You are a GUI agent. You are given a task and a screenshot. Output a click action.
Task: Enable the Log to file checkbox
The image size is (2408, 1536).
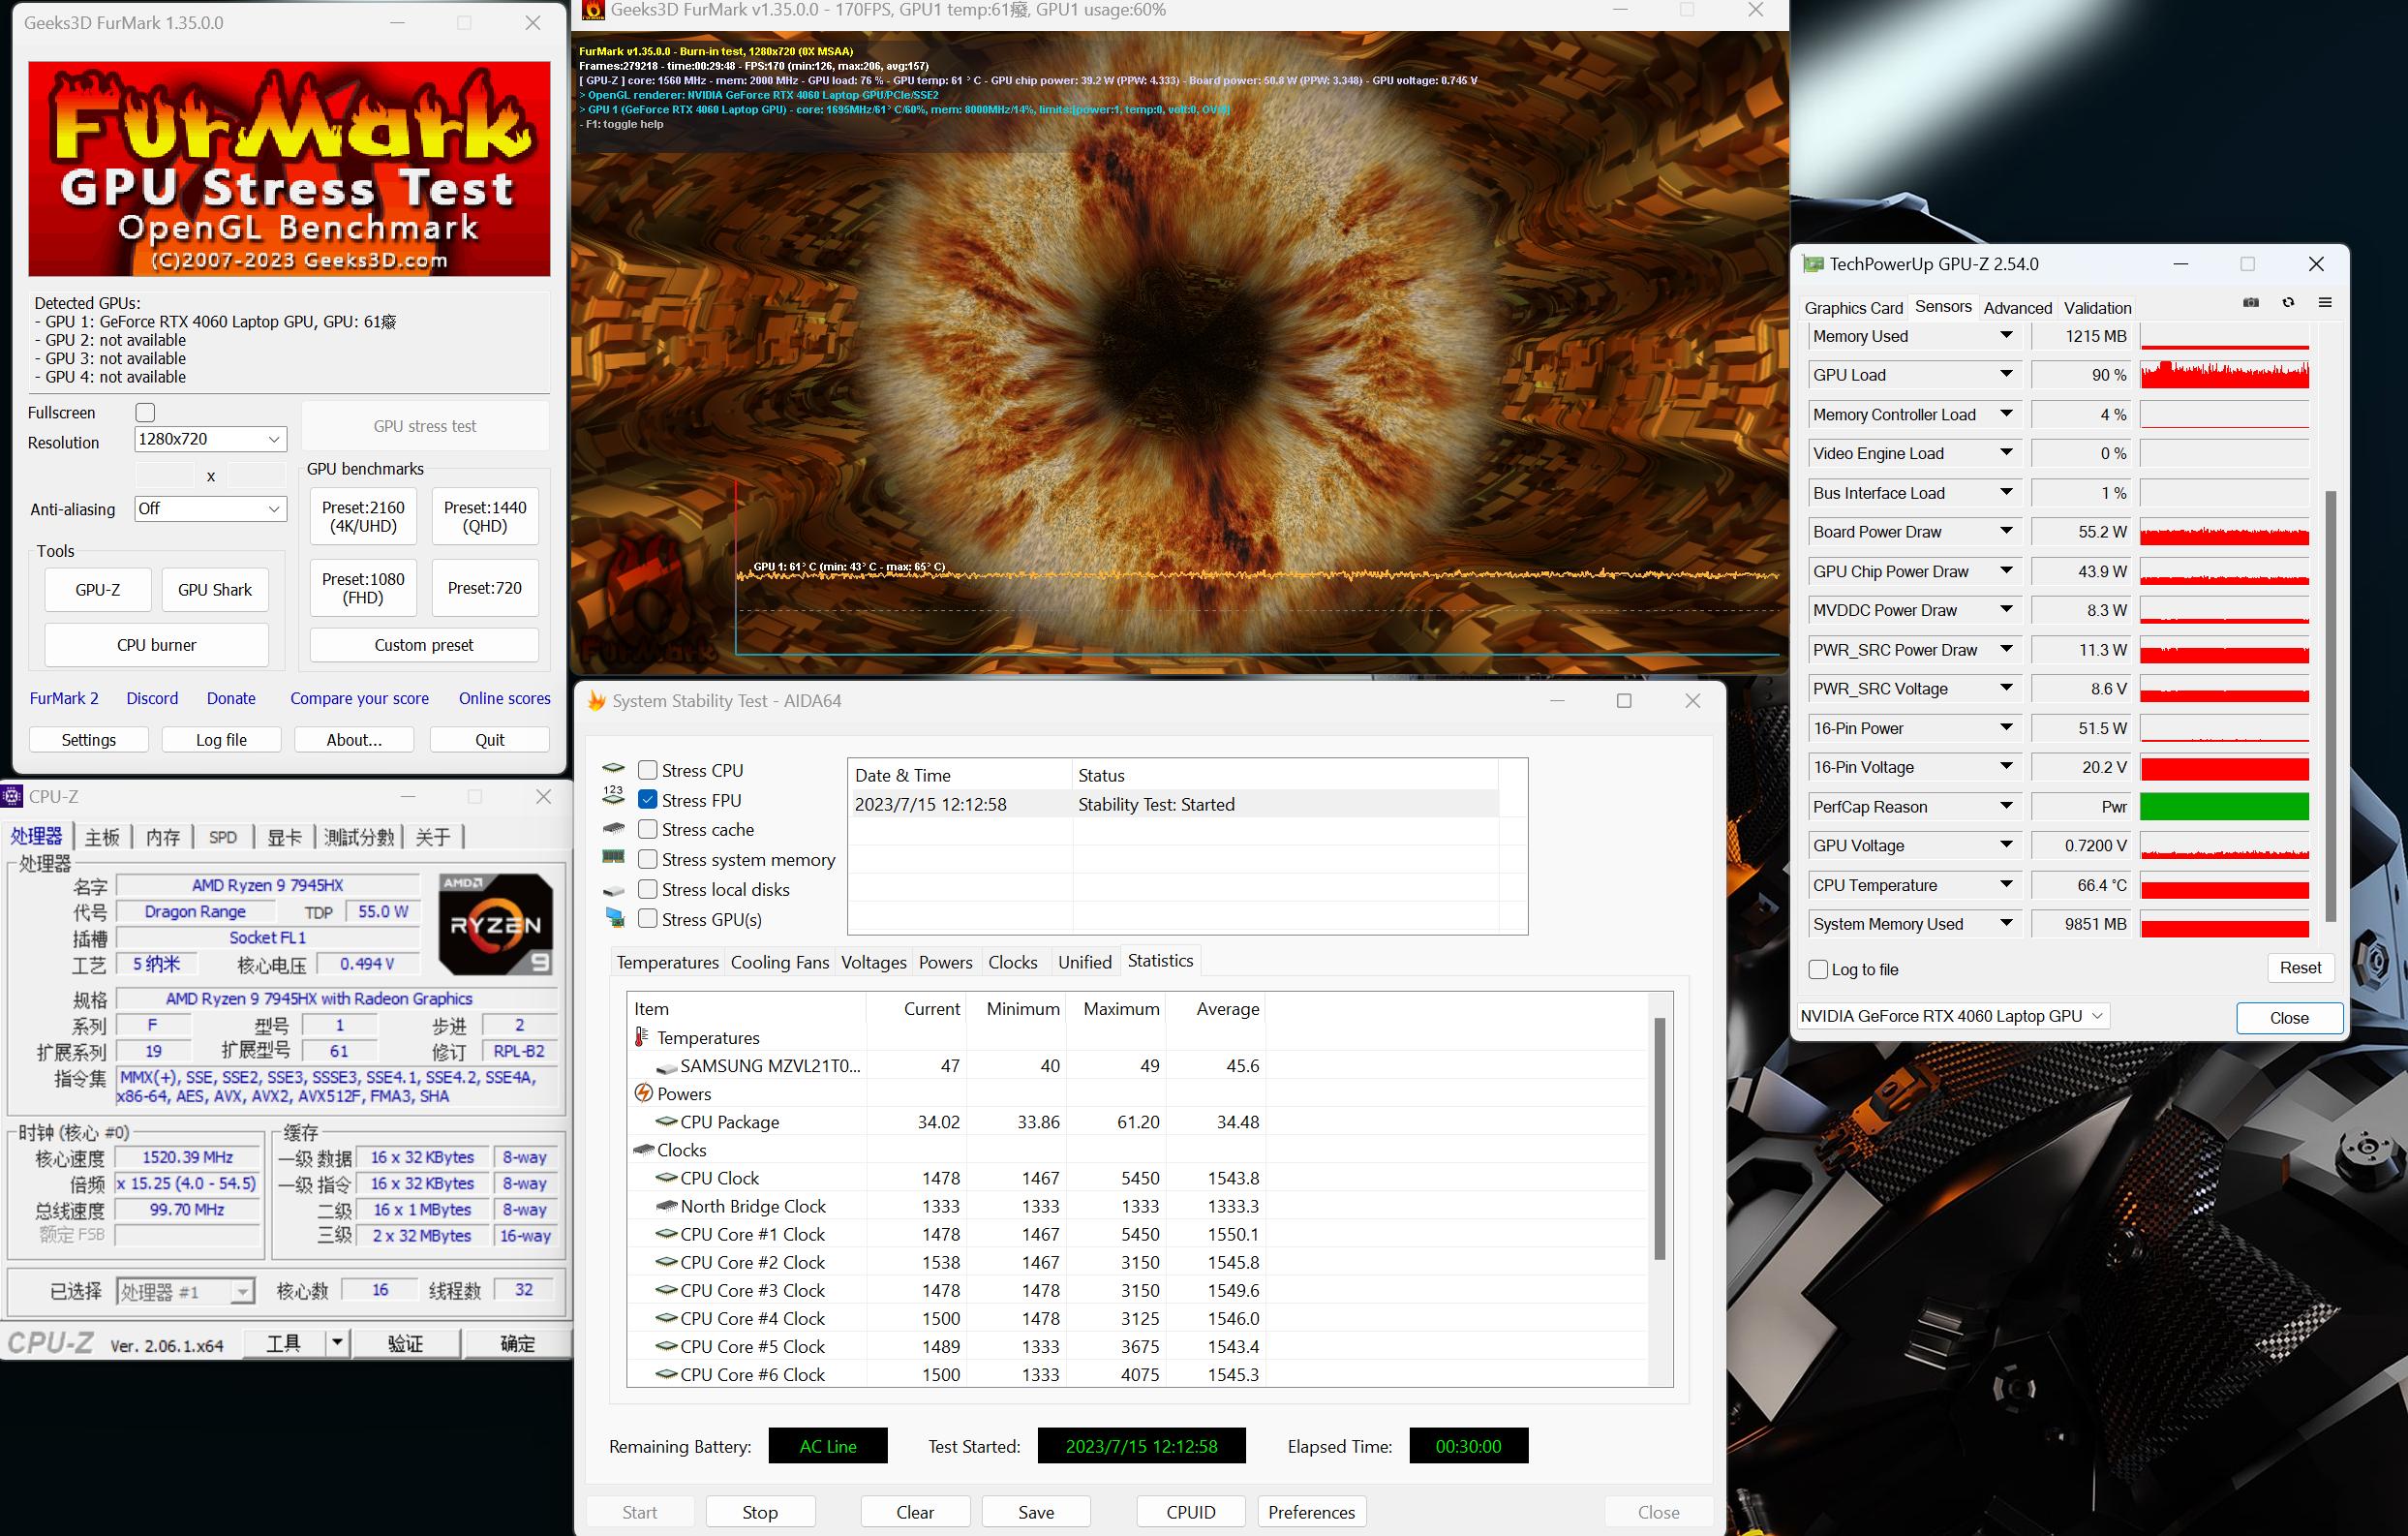(x=1819, y=969)
